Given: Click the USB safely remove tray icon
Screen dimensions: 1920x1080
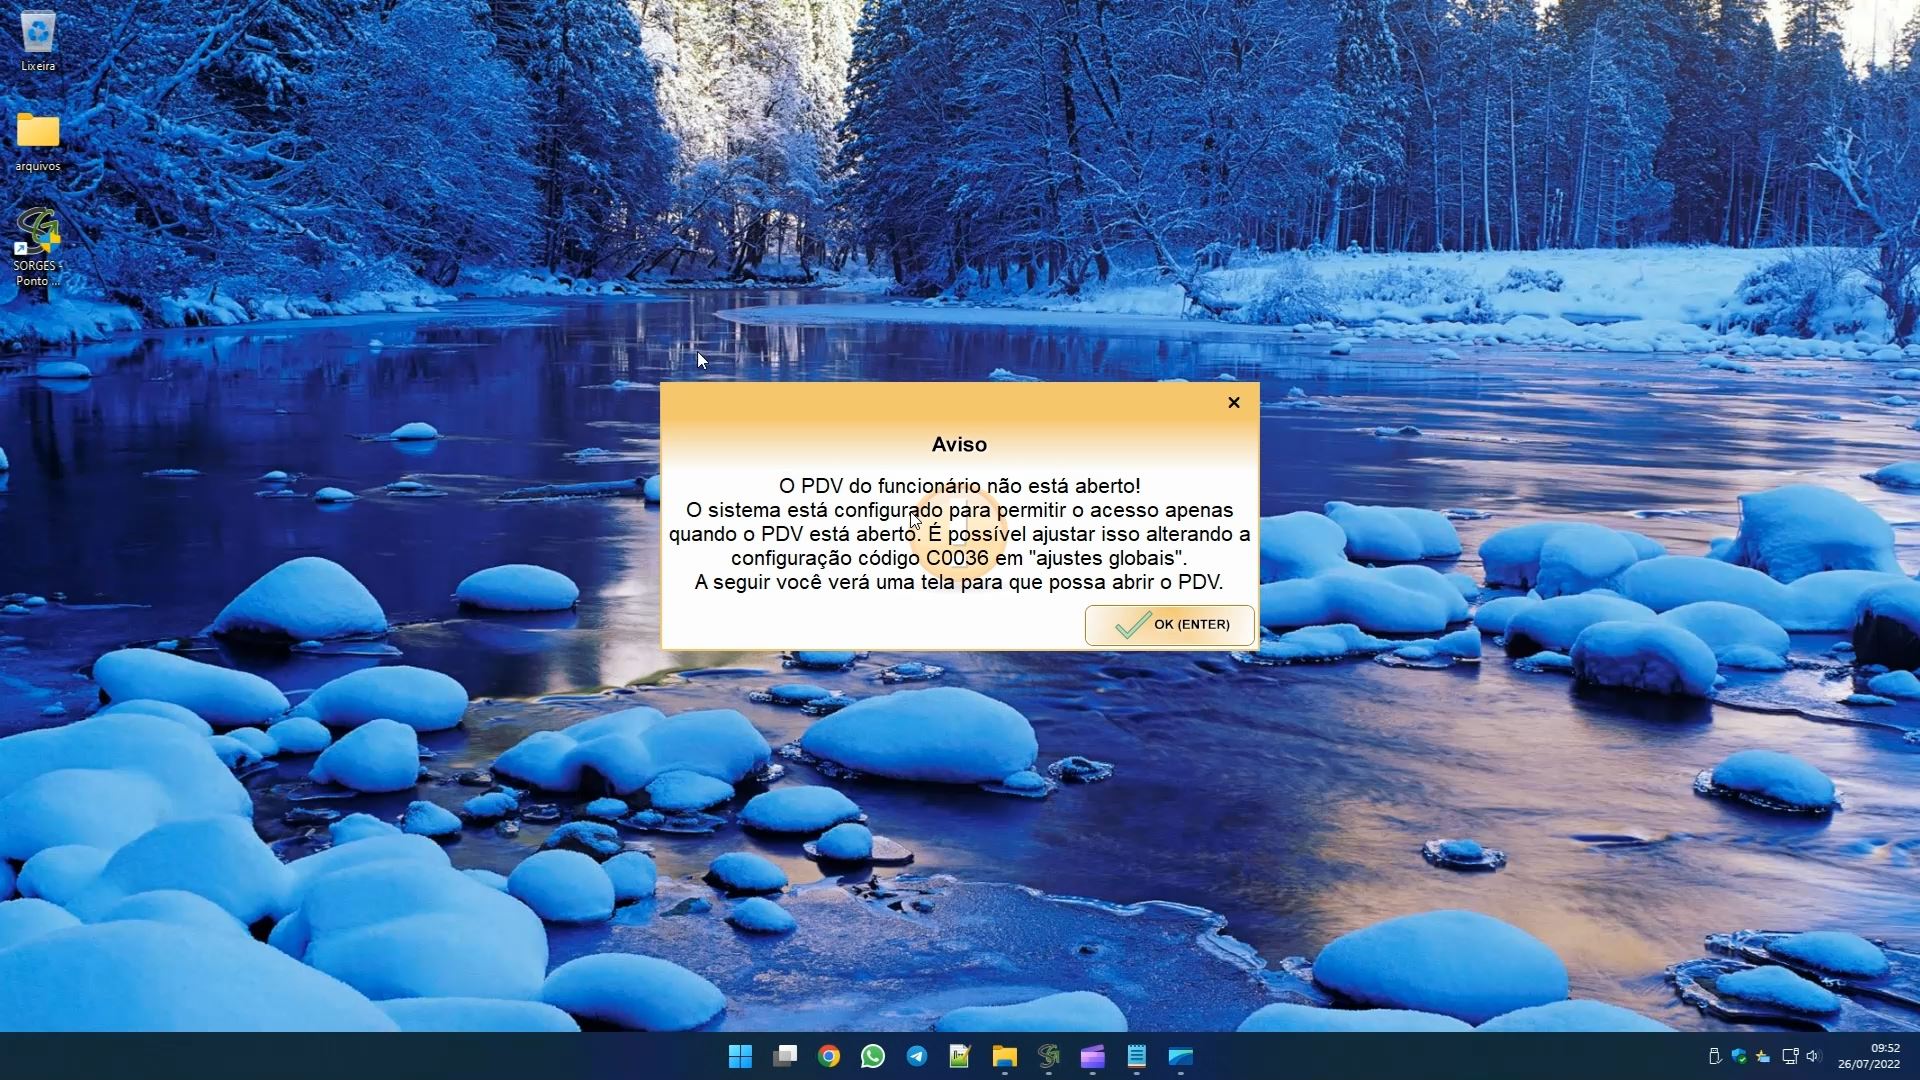Looking at the screenshot, I should [x=1714, y=1056].
